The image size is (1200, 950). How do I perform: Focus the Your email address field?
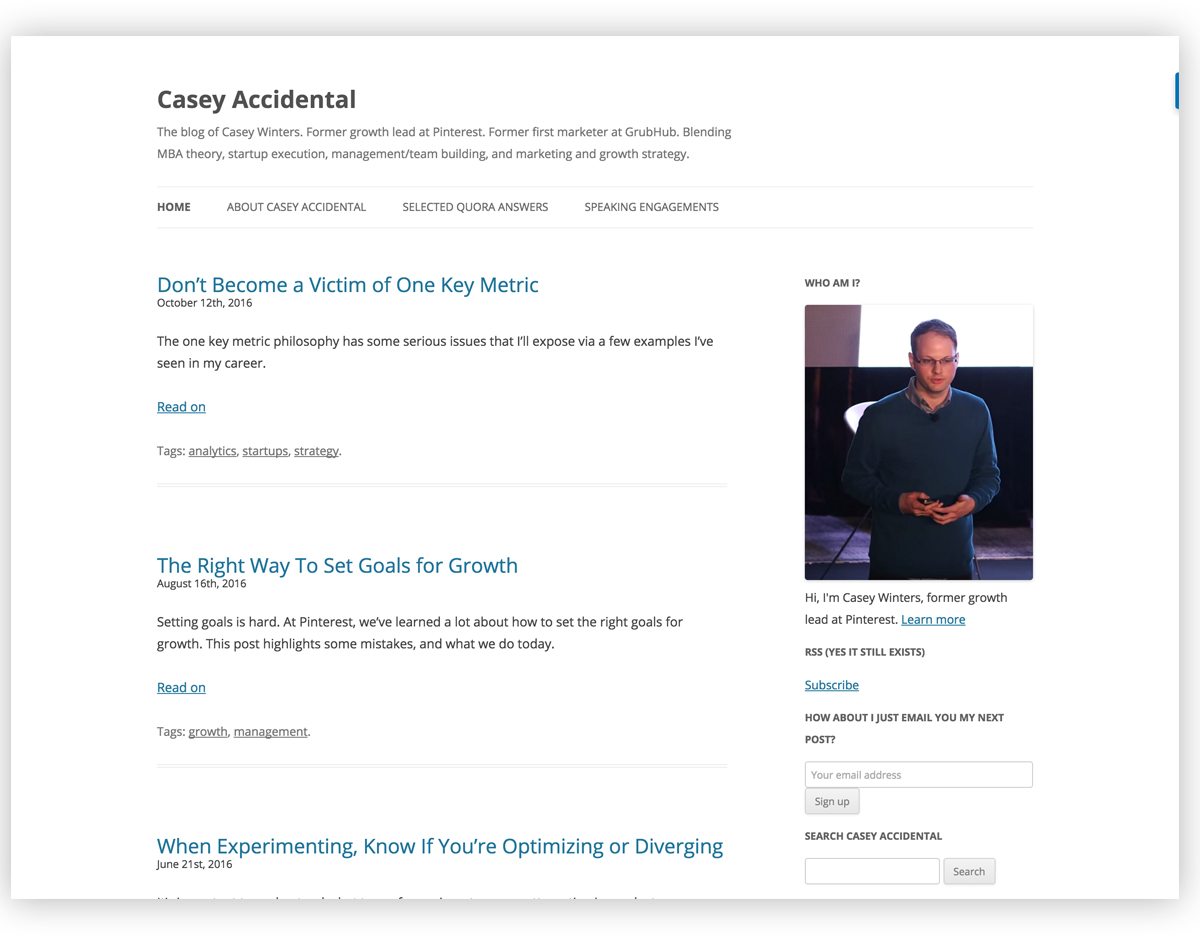[918, 775]
